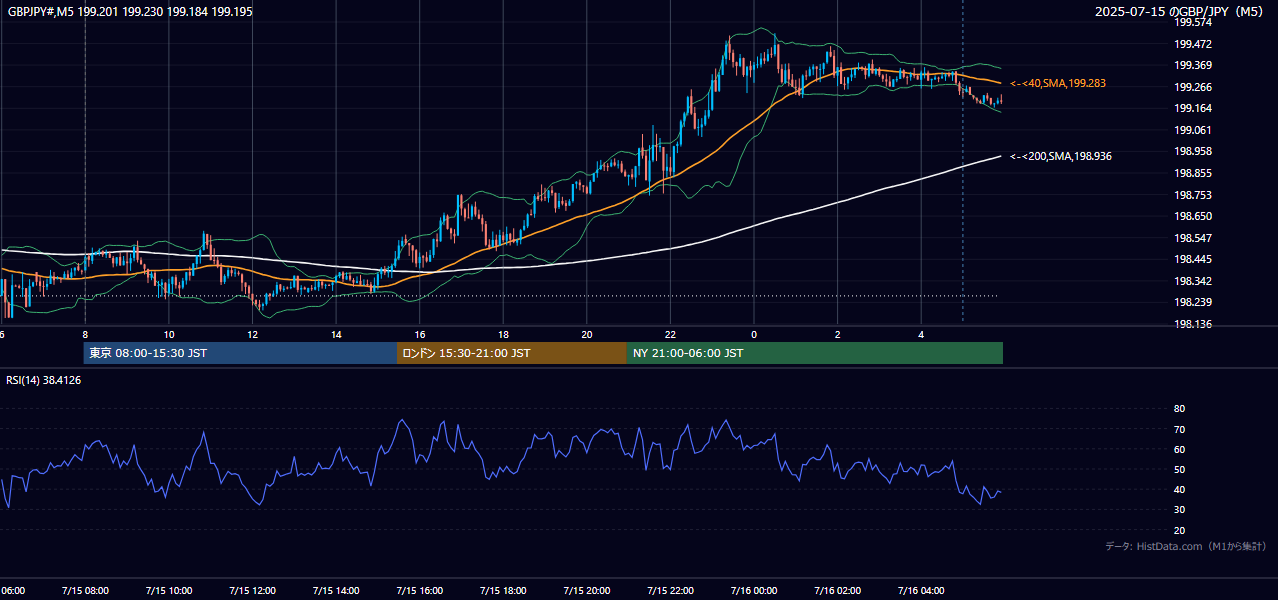Click price scale value 198.855
This screenshot has height=600, width=1278.
click(1193, 173)
